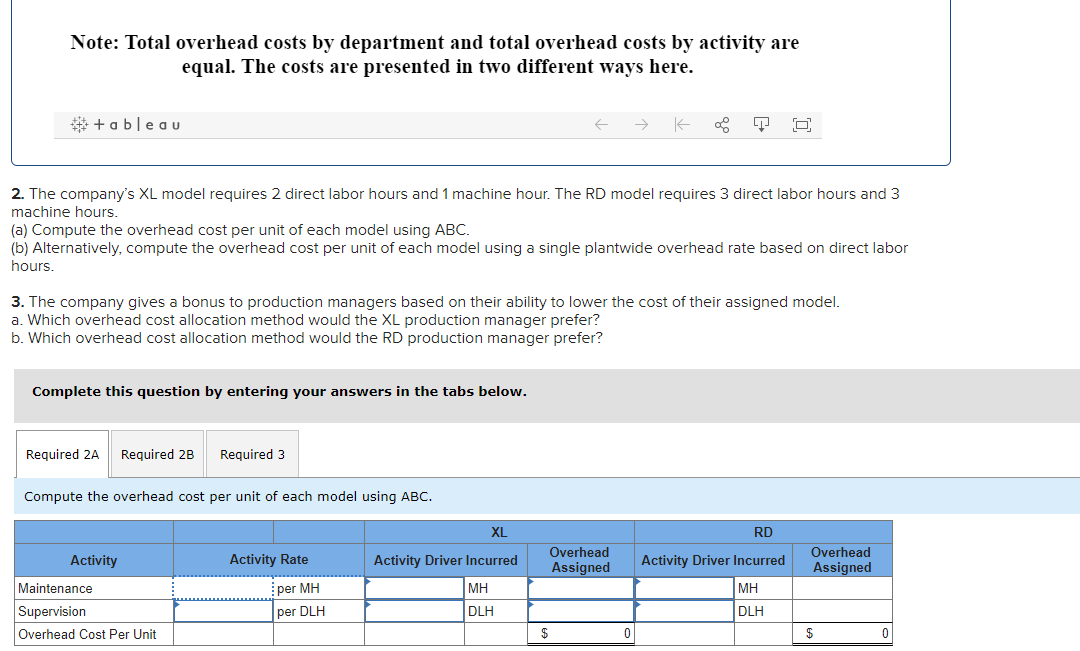Click RD Overhead Cost Per Unit total

tap(842, 633)
